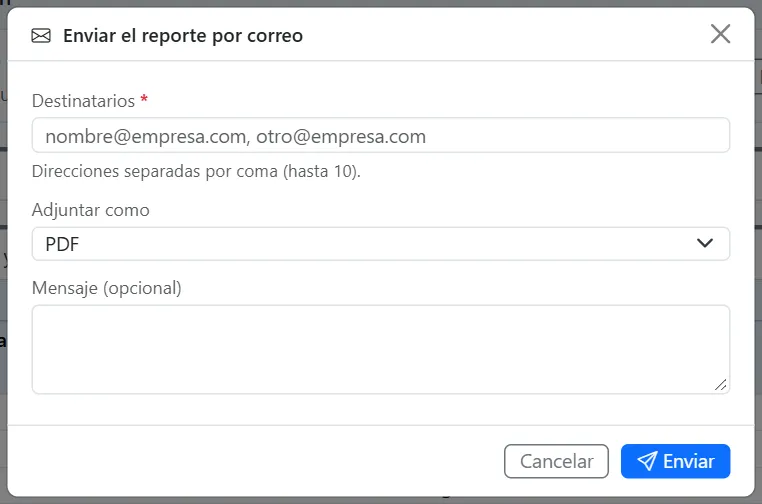Click the envelope icon in dialog title
Viewport: 762px width, 504px height.
pyautogui.click(x=41, y=36)
